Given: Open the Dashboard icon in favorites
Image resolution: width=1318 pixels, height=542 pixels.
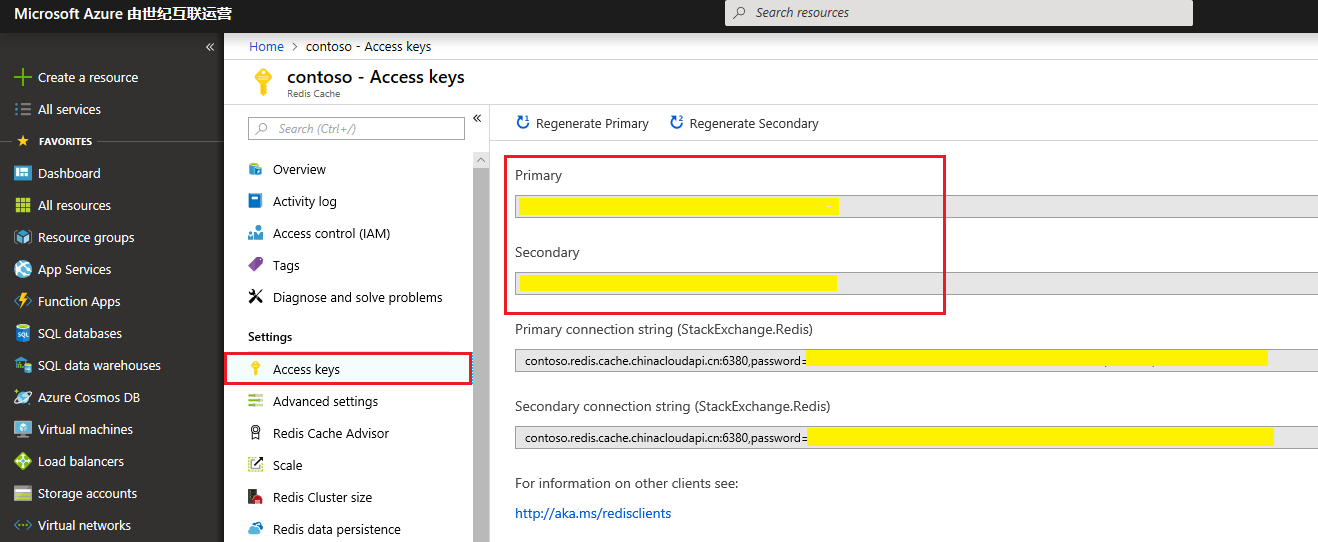Looking at the screenshot, I should click(x=22, y=173).
